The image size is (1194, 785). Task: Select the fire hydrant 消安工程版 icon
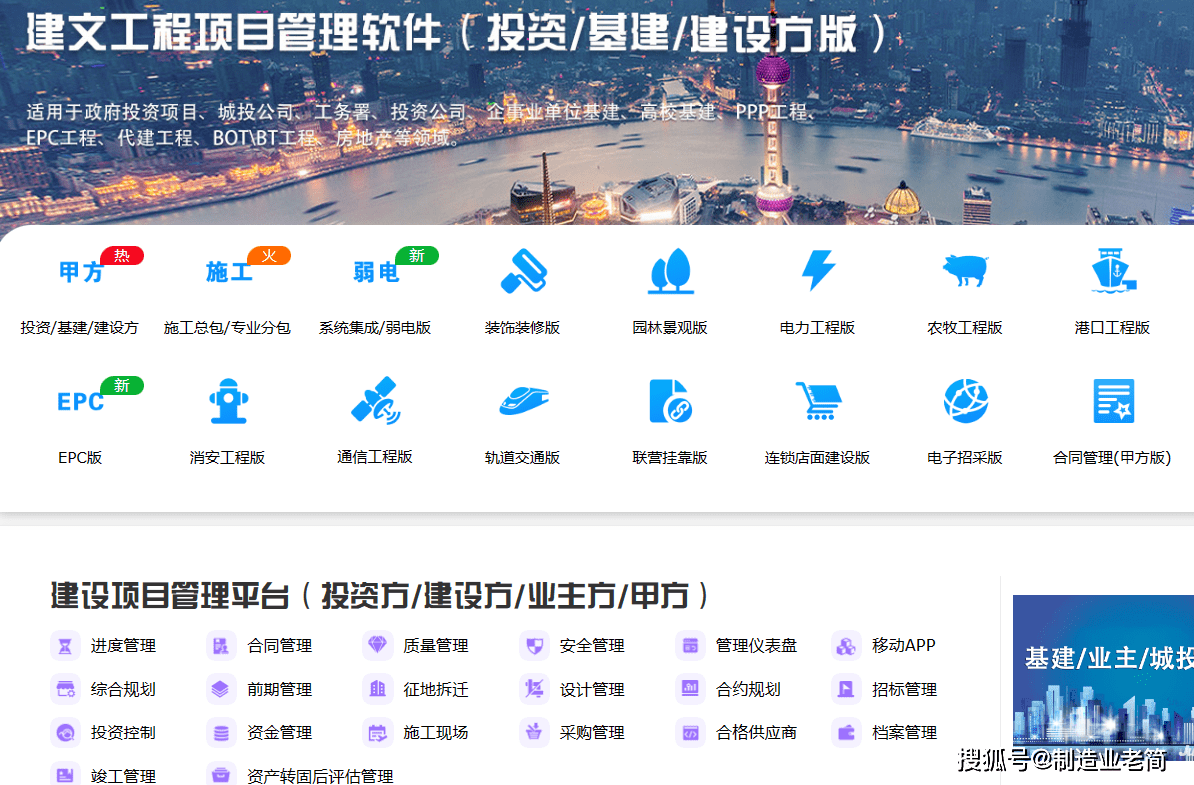coord(228,400)
